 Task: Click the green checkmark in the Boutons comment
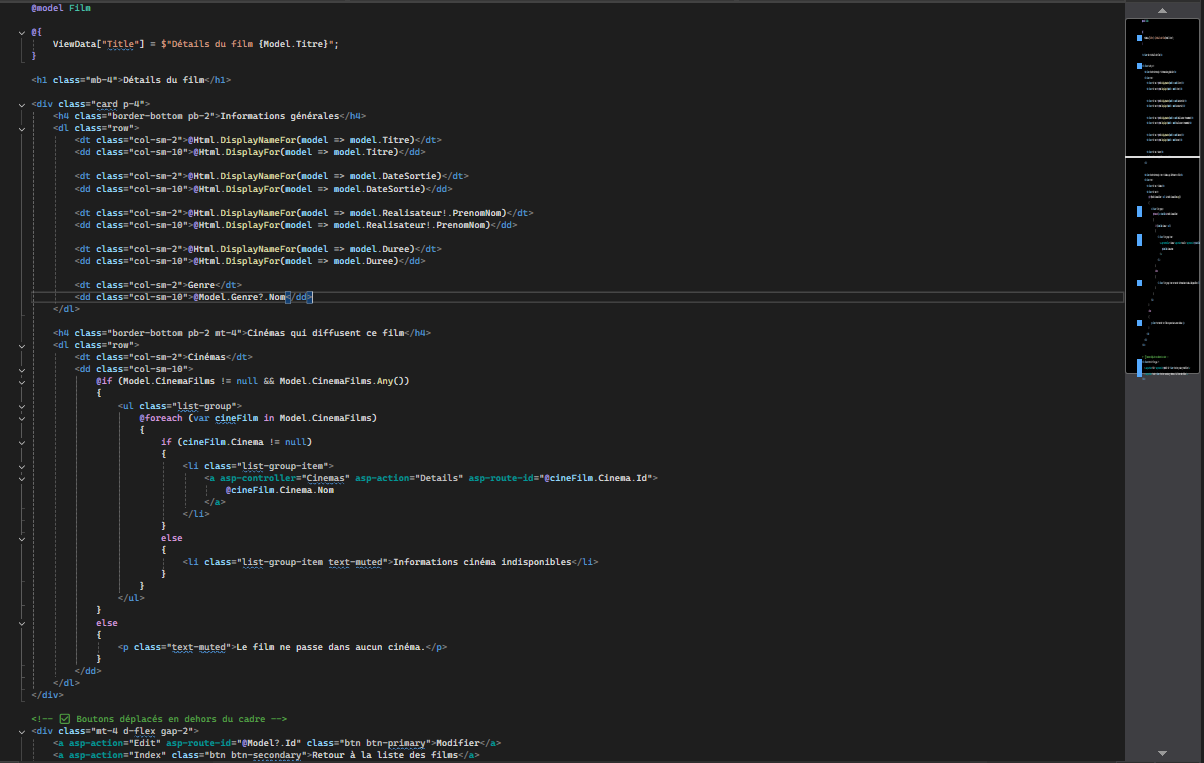64,718
